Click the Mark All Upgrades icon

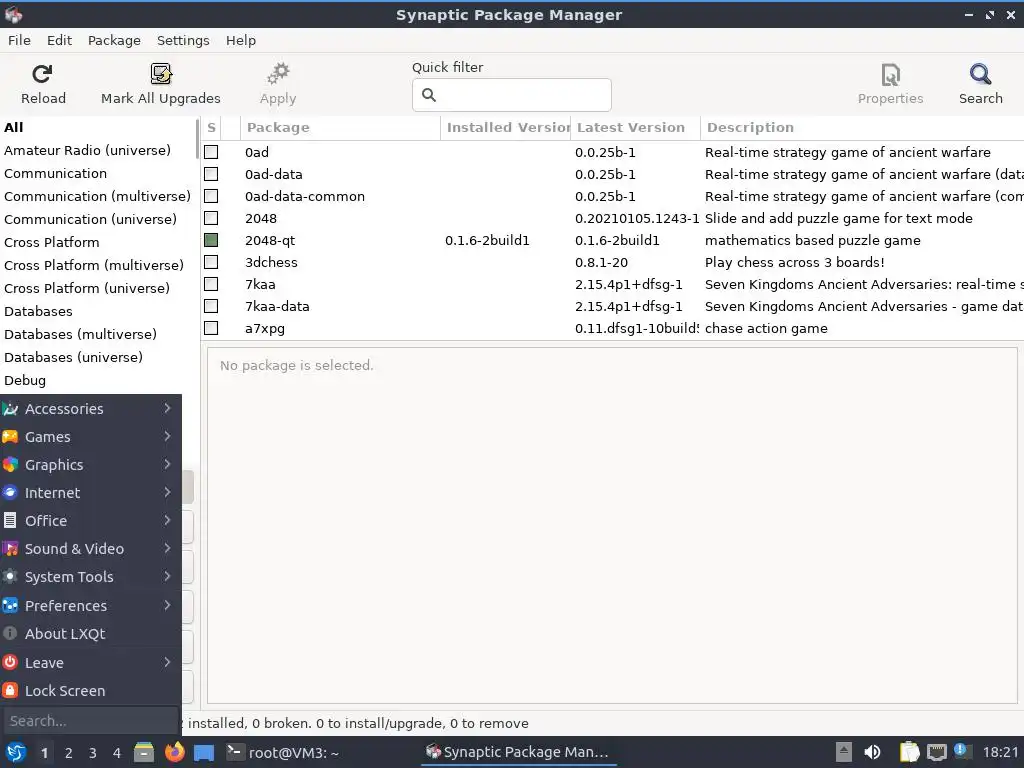click(x=161, y=74)
